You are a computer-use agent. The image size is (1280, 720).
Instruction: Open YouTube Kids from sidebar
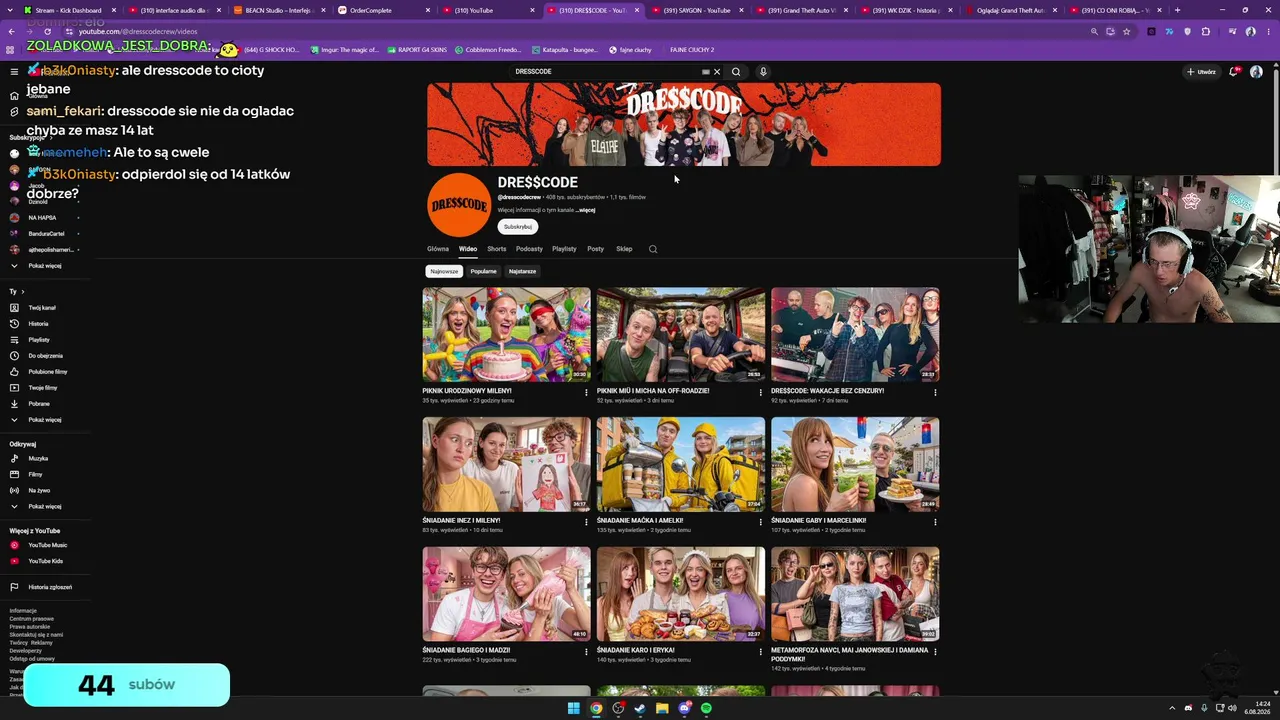pos(45,561)
